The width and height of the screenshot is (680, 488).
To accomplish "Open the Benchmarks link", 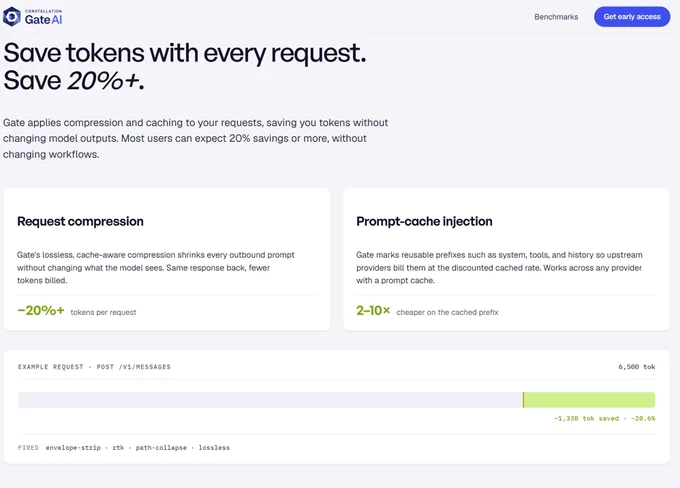I will [556, 17].
